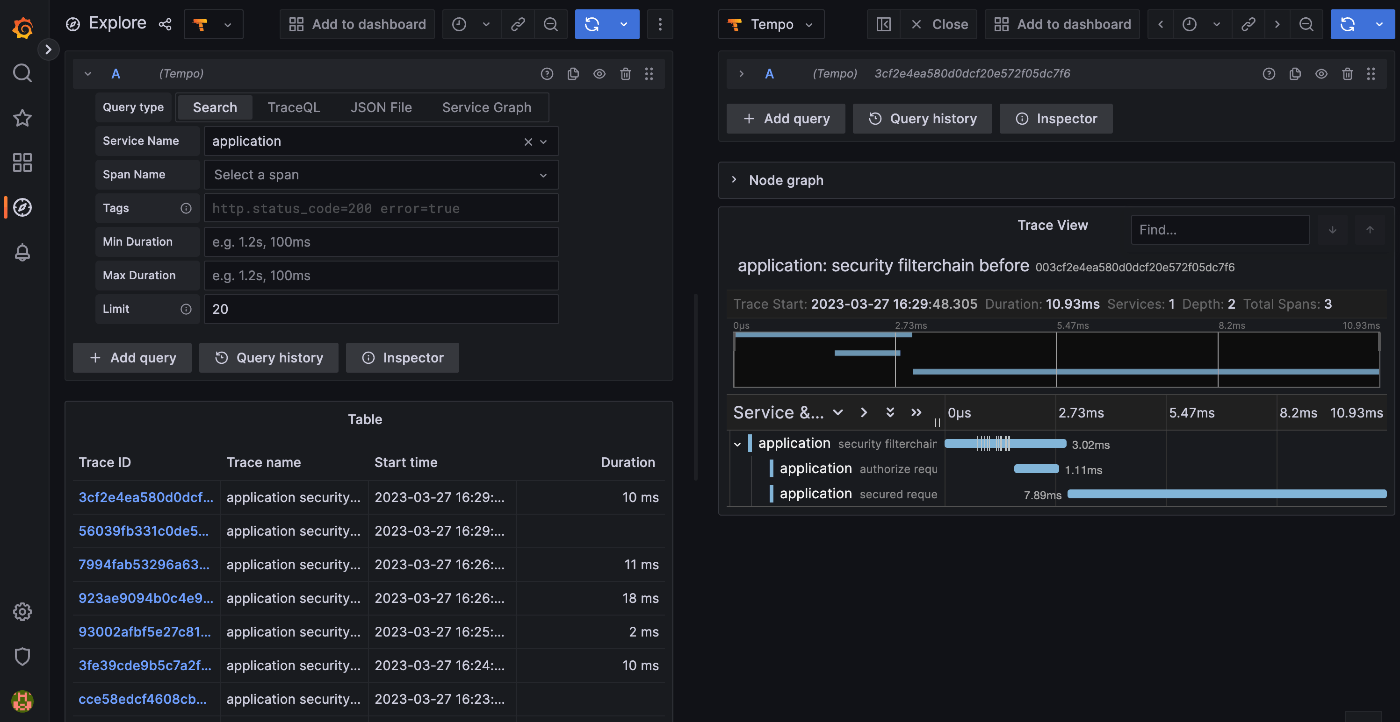
Task: Shift time range backwards in right pane
Action: click(1161, 24)
